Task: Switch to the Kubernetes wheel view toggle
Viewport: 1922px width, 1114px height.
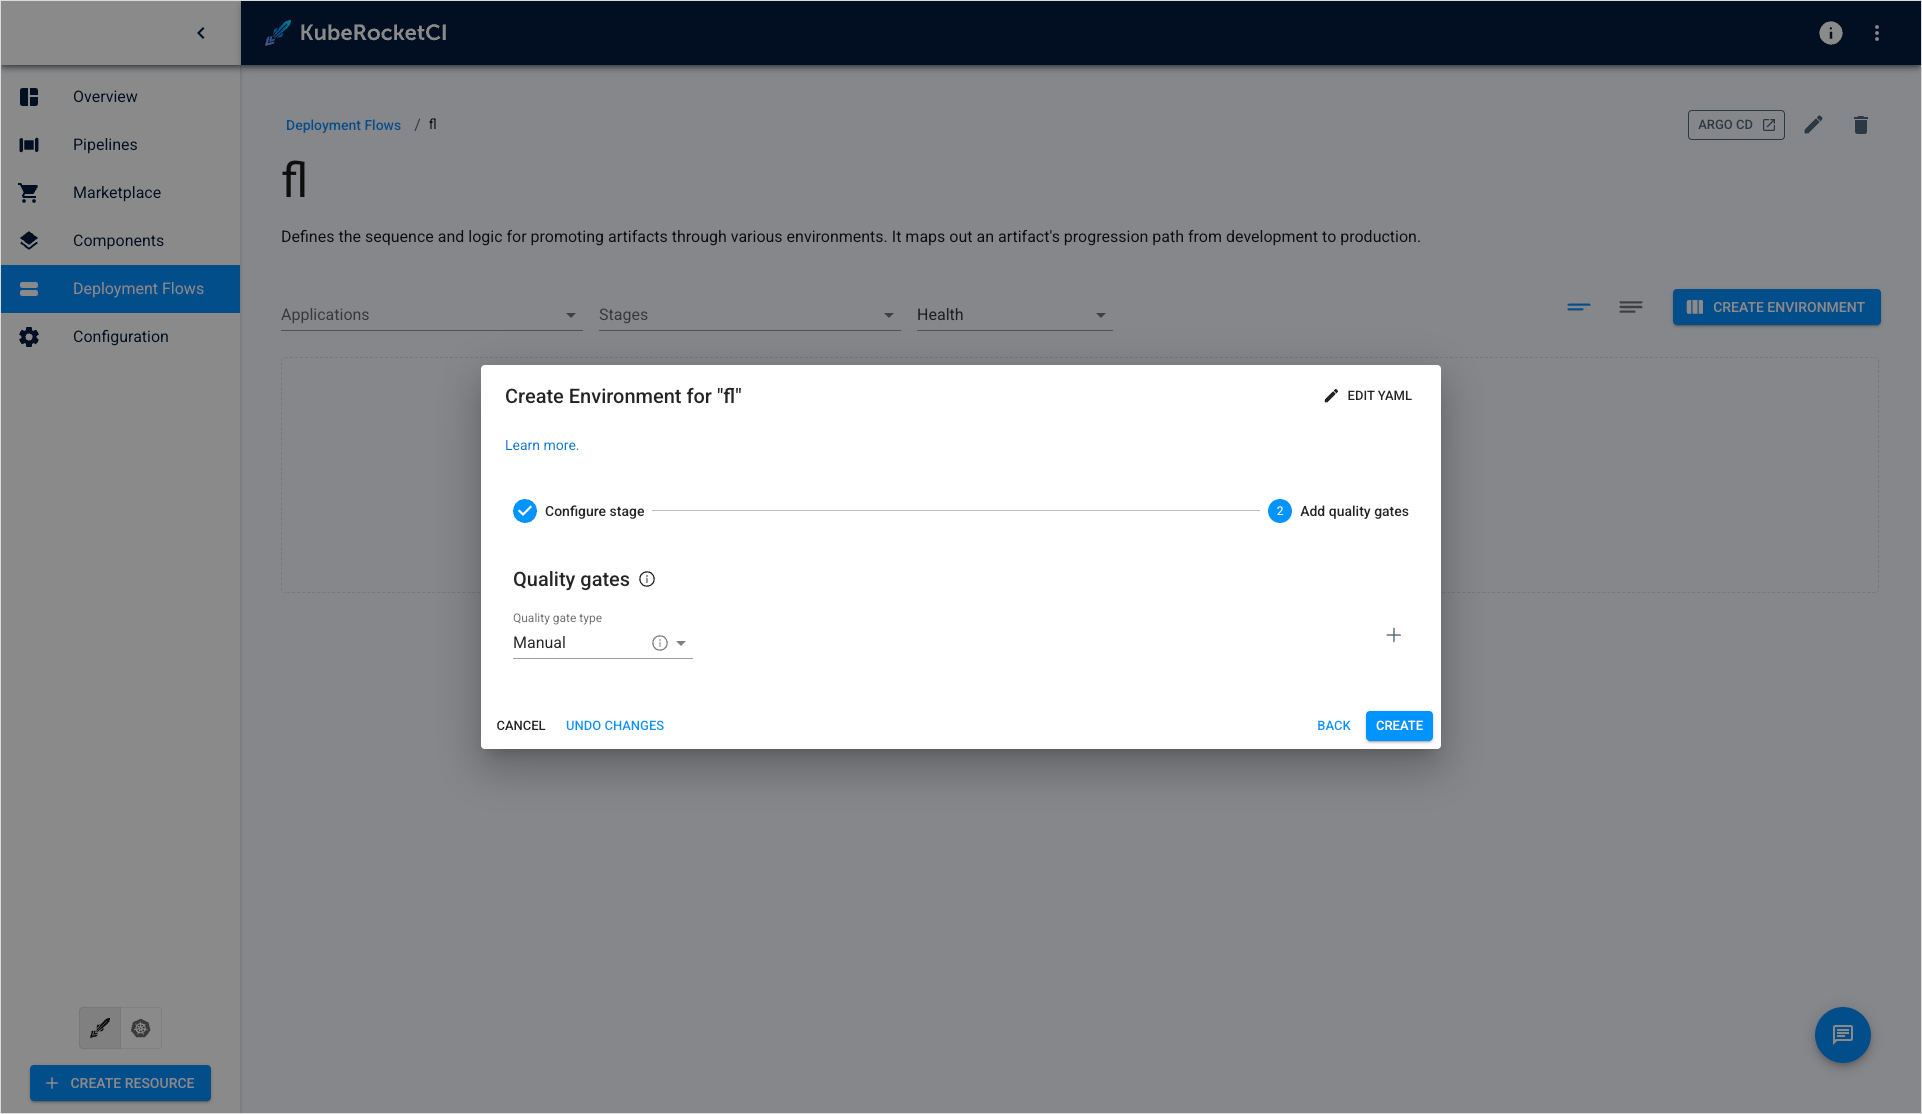Action: coord(141,1028)
